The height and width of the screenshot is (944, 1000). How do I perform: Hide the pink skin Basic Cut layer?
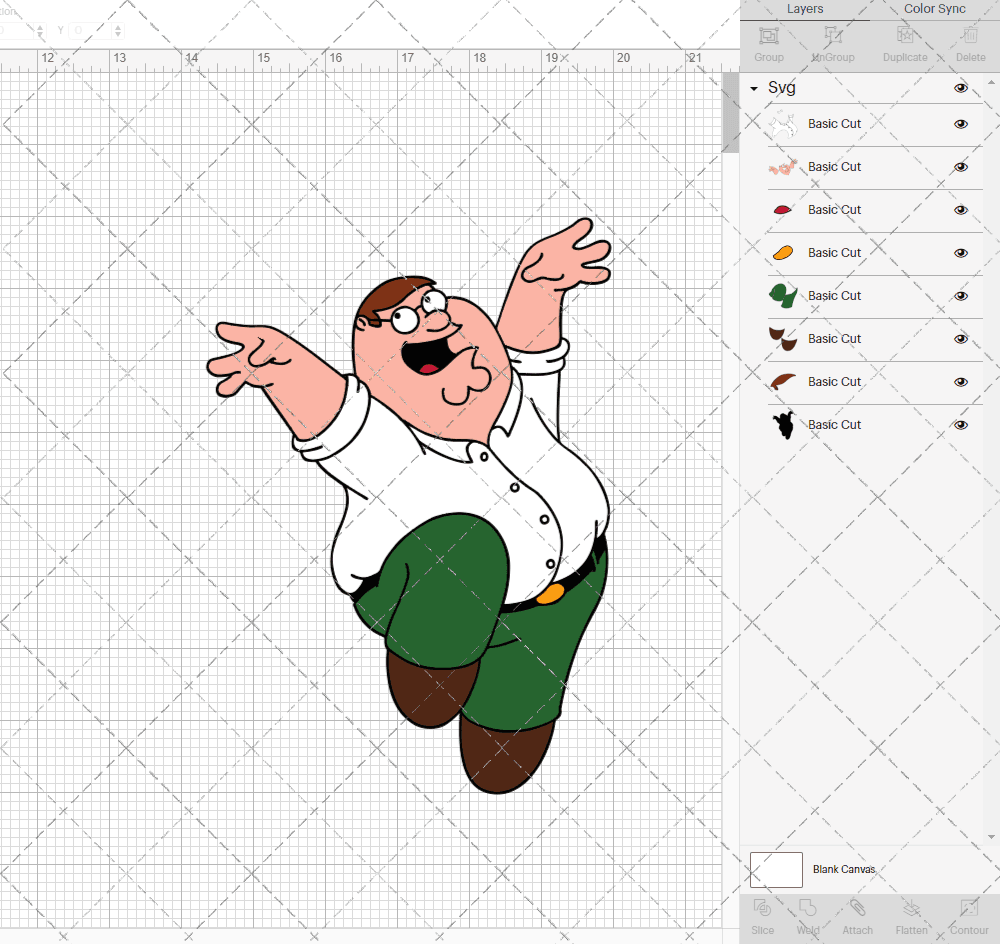point(960,167)
